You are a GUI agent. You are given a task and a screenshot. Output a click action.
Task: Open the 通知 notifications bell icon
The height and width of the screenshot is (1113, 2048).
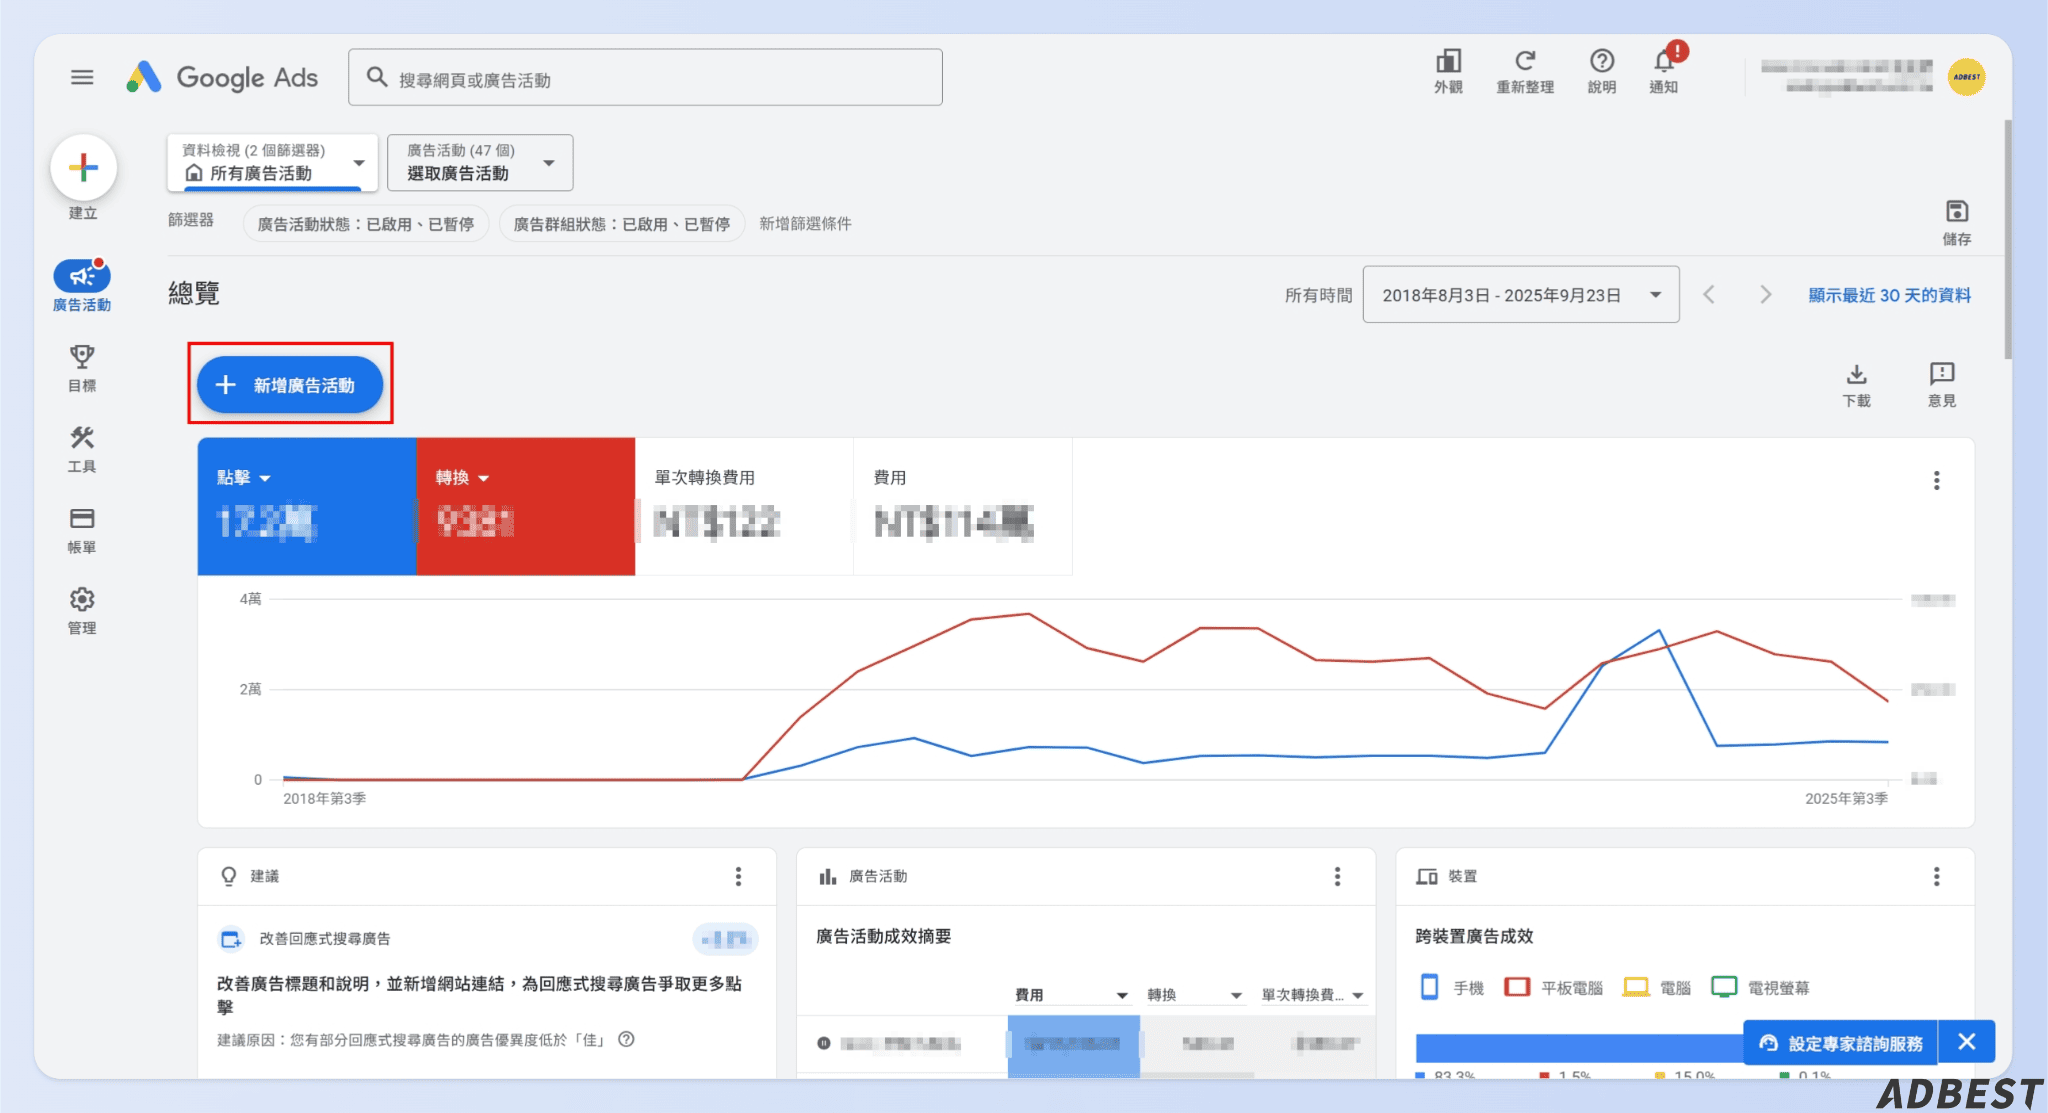pyautogui.click(x=1663, y=62)
